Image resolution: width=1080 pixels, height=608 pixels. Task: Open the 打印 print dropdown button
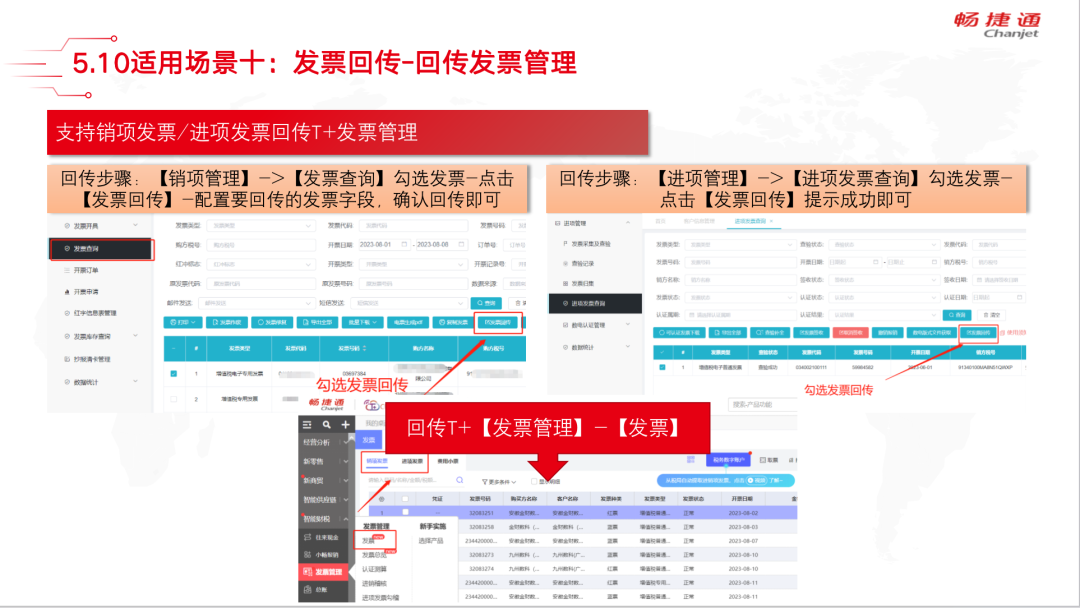click(x=183, y=322)
